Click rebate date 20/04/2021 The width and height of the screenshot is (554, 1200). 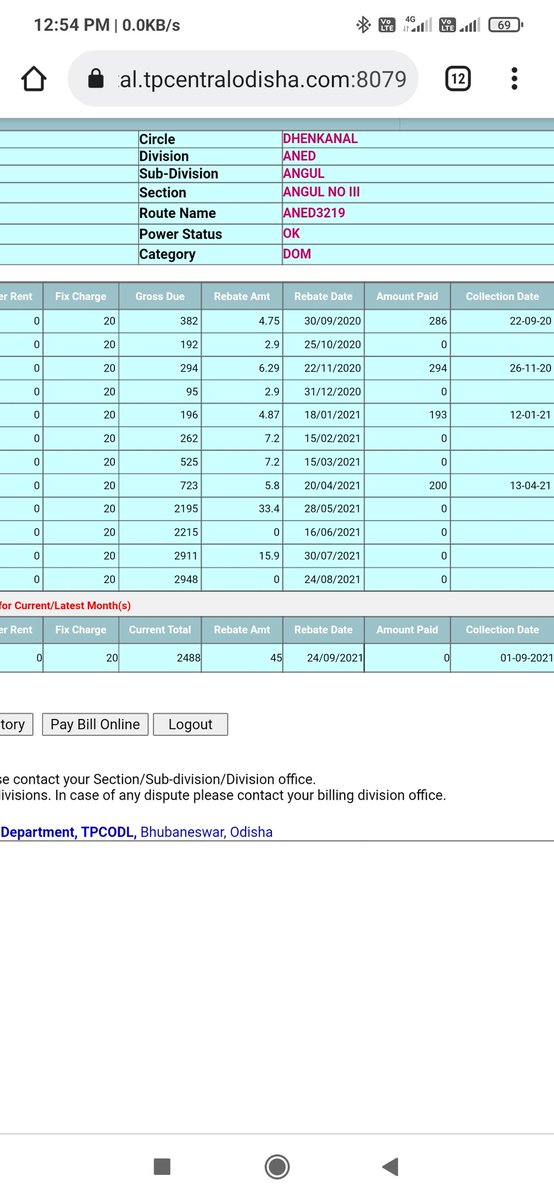(x=333, y=485)
